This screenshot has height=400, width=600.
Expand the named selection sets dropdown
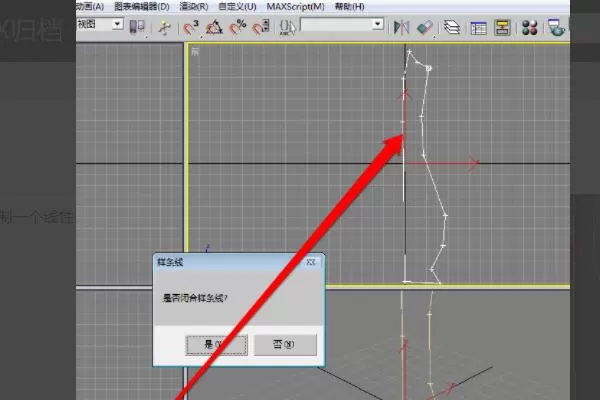click(378, 24)
